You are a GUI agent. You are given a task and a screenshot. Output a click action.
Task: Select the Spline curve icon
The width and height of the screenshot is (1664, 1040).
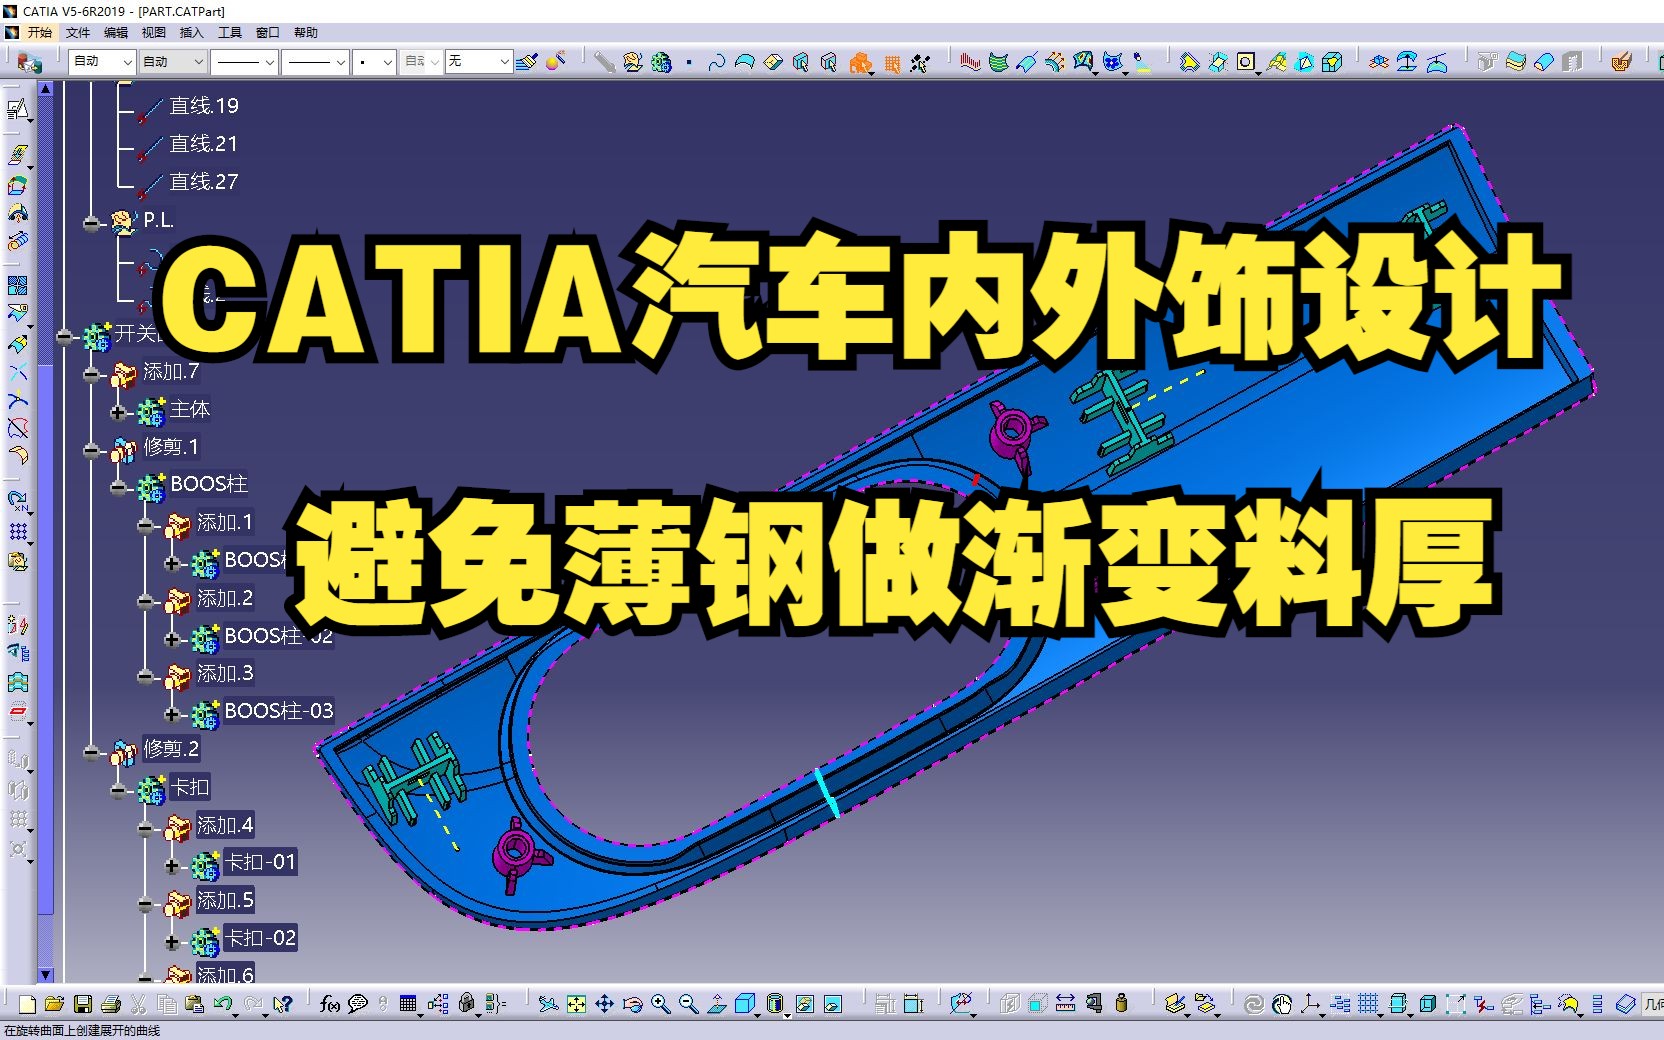716,62
